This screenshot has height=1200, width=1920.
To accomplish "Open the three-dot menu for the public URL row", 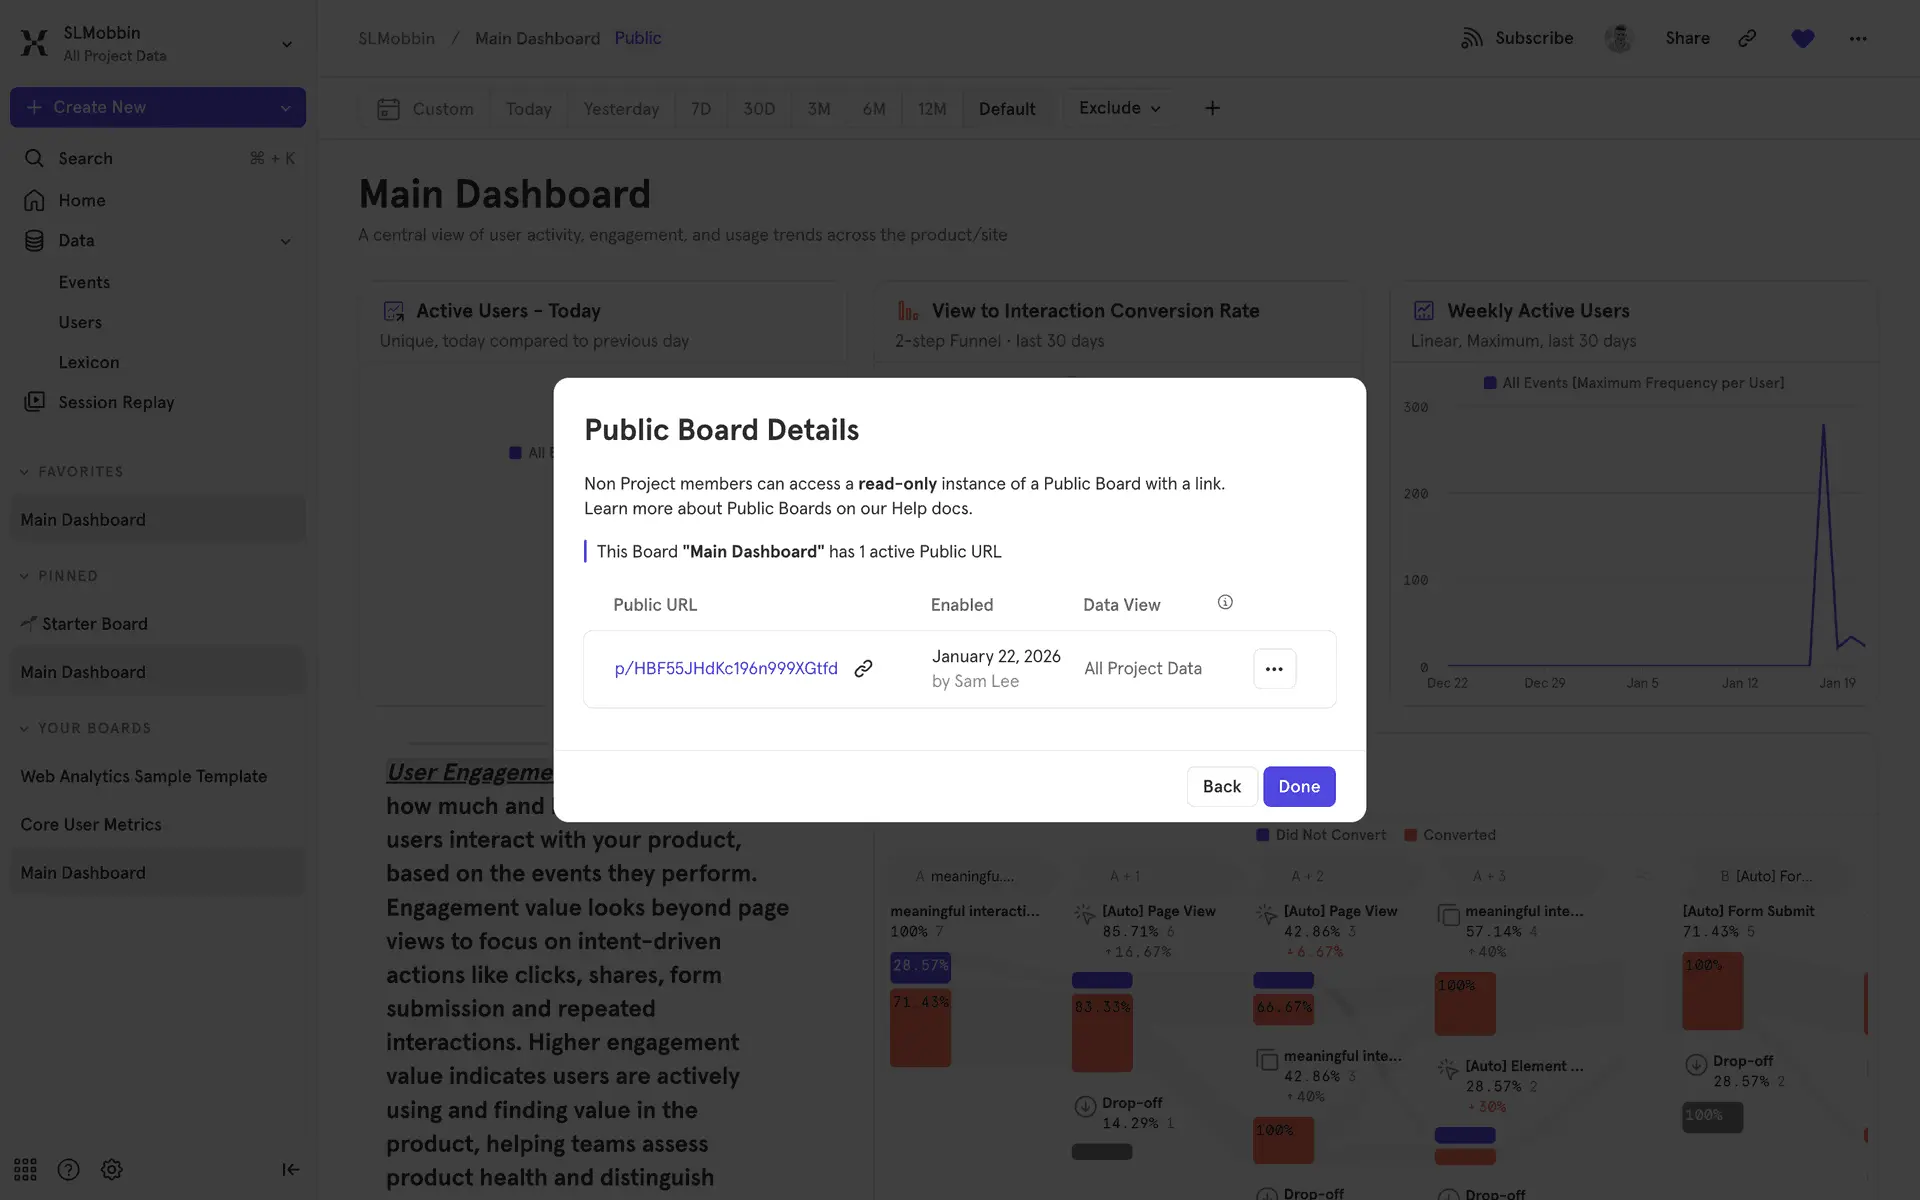I will (x=1274, y=669).
